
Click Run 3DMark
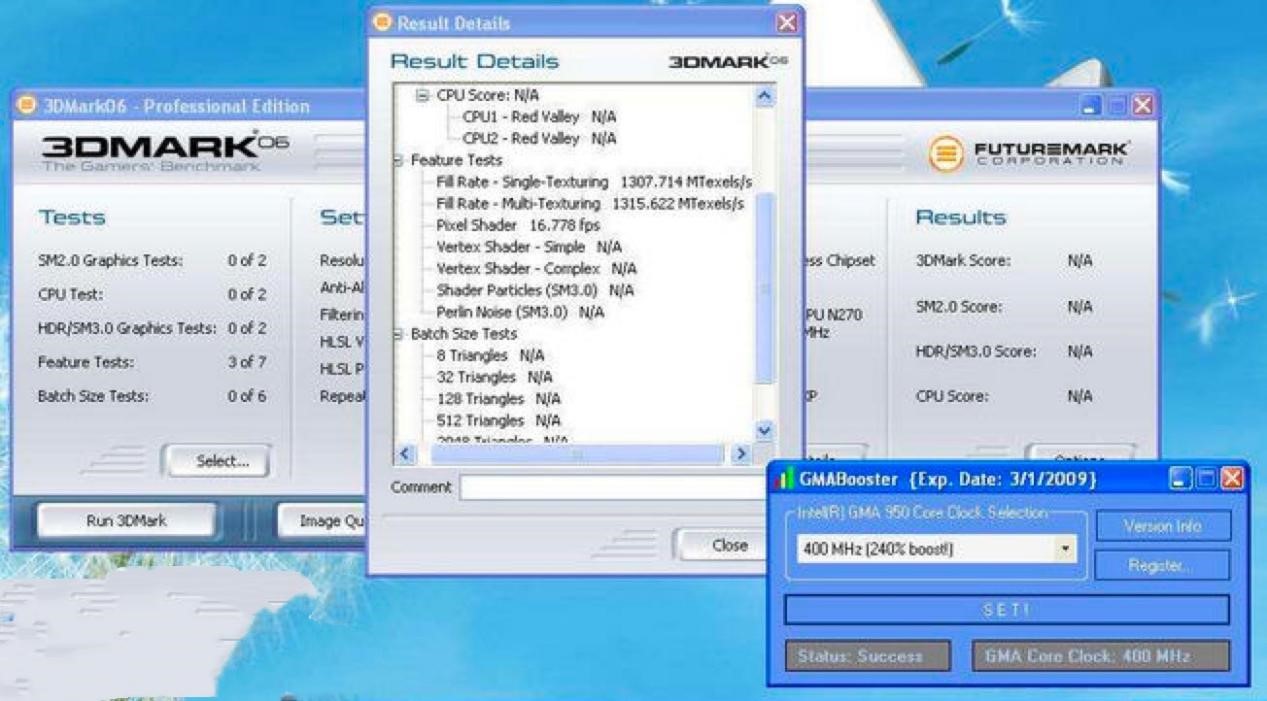pos(125,518)
